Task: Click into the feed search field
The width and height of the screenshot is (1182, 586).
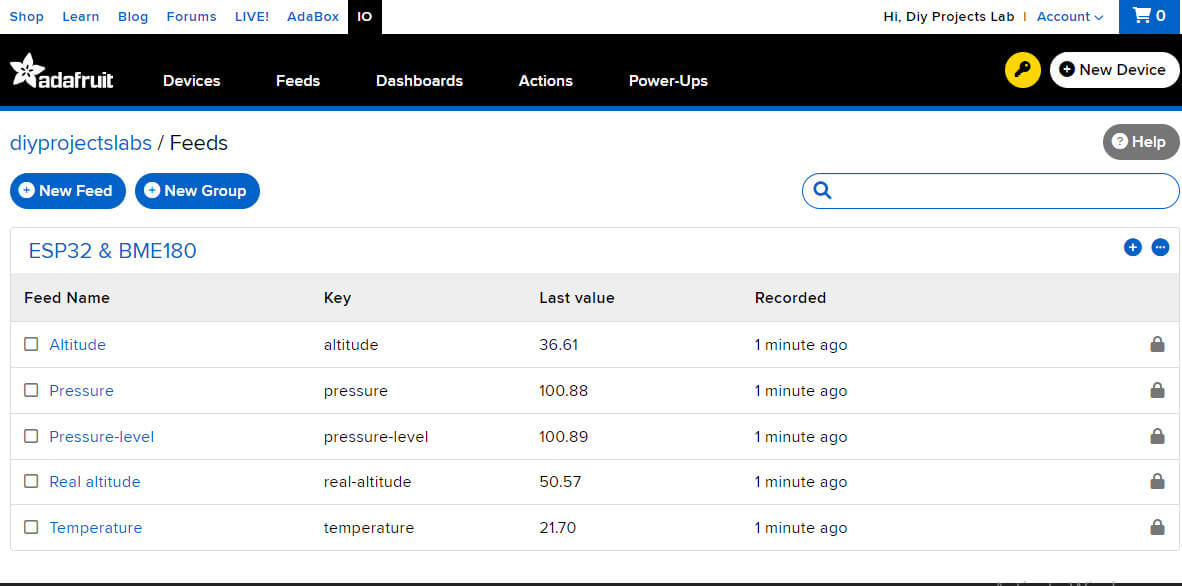Action: (x=991, y=191)
